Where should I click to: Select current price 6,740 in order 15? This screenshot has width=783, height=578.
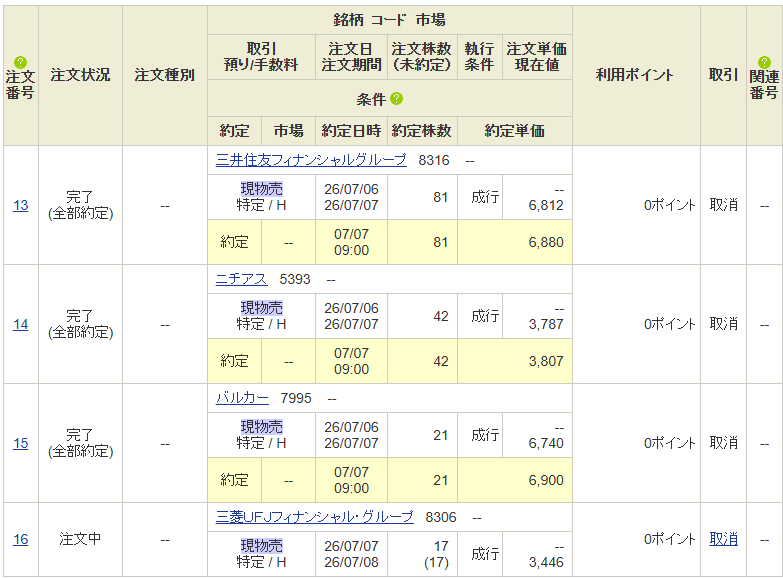pyautogui.click(x=546, y=443)
